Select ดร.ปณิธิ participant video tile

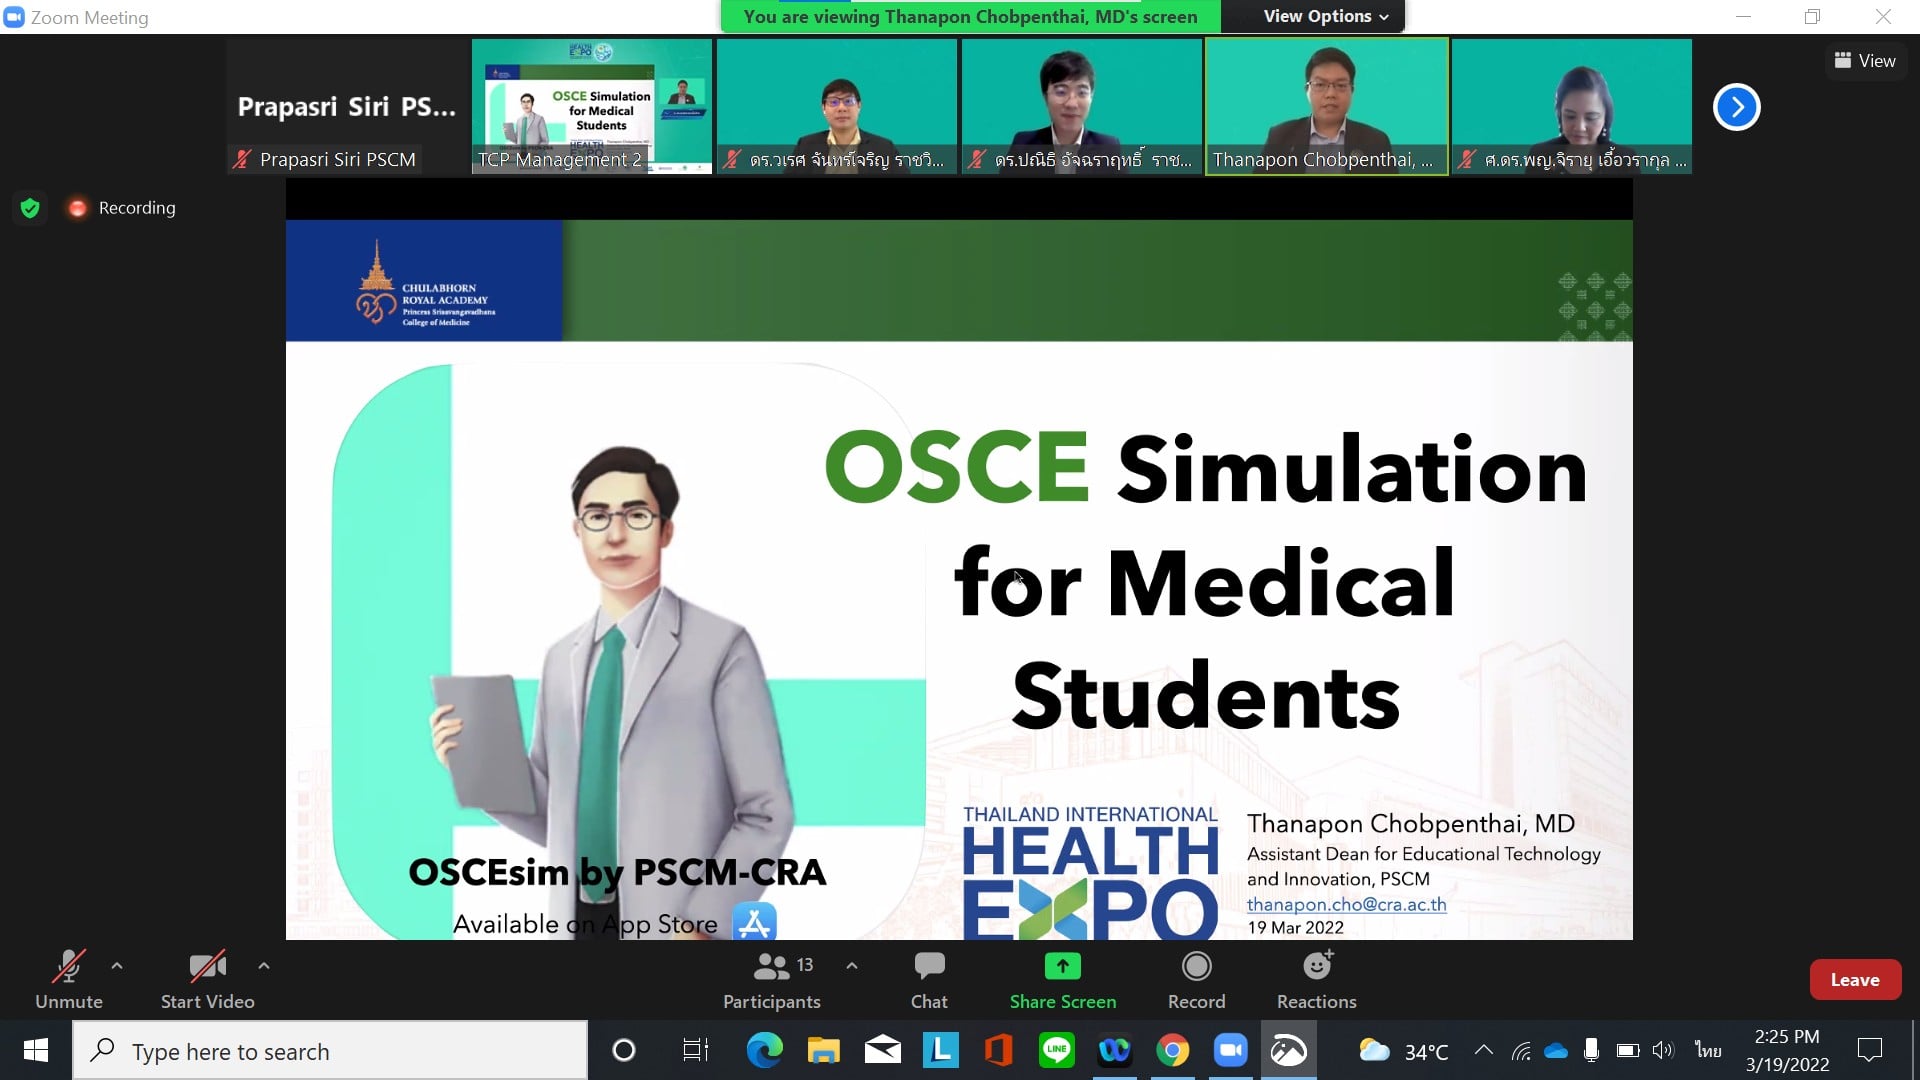(x=1082, y=107)
